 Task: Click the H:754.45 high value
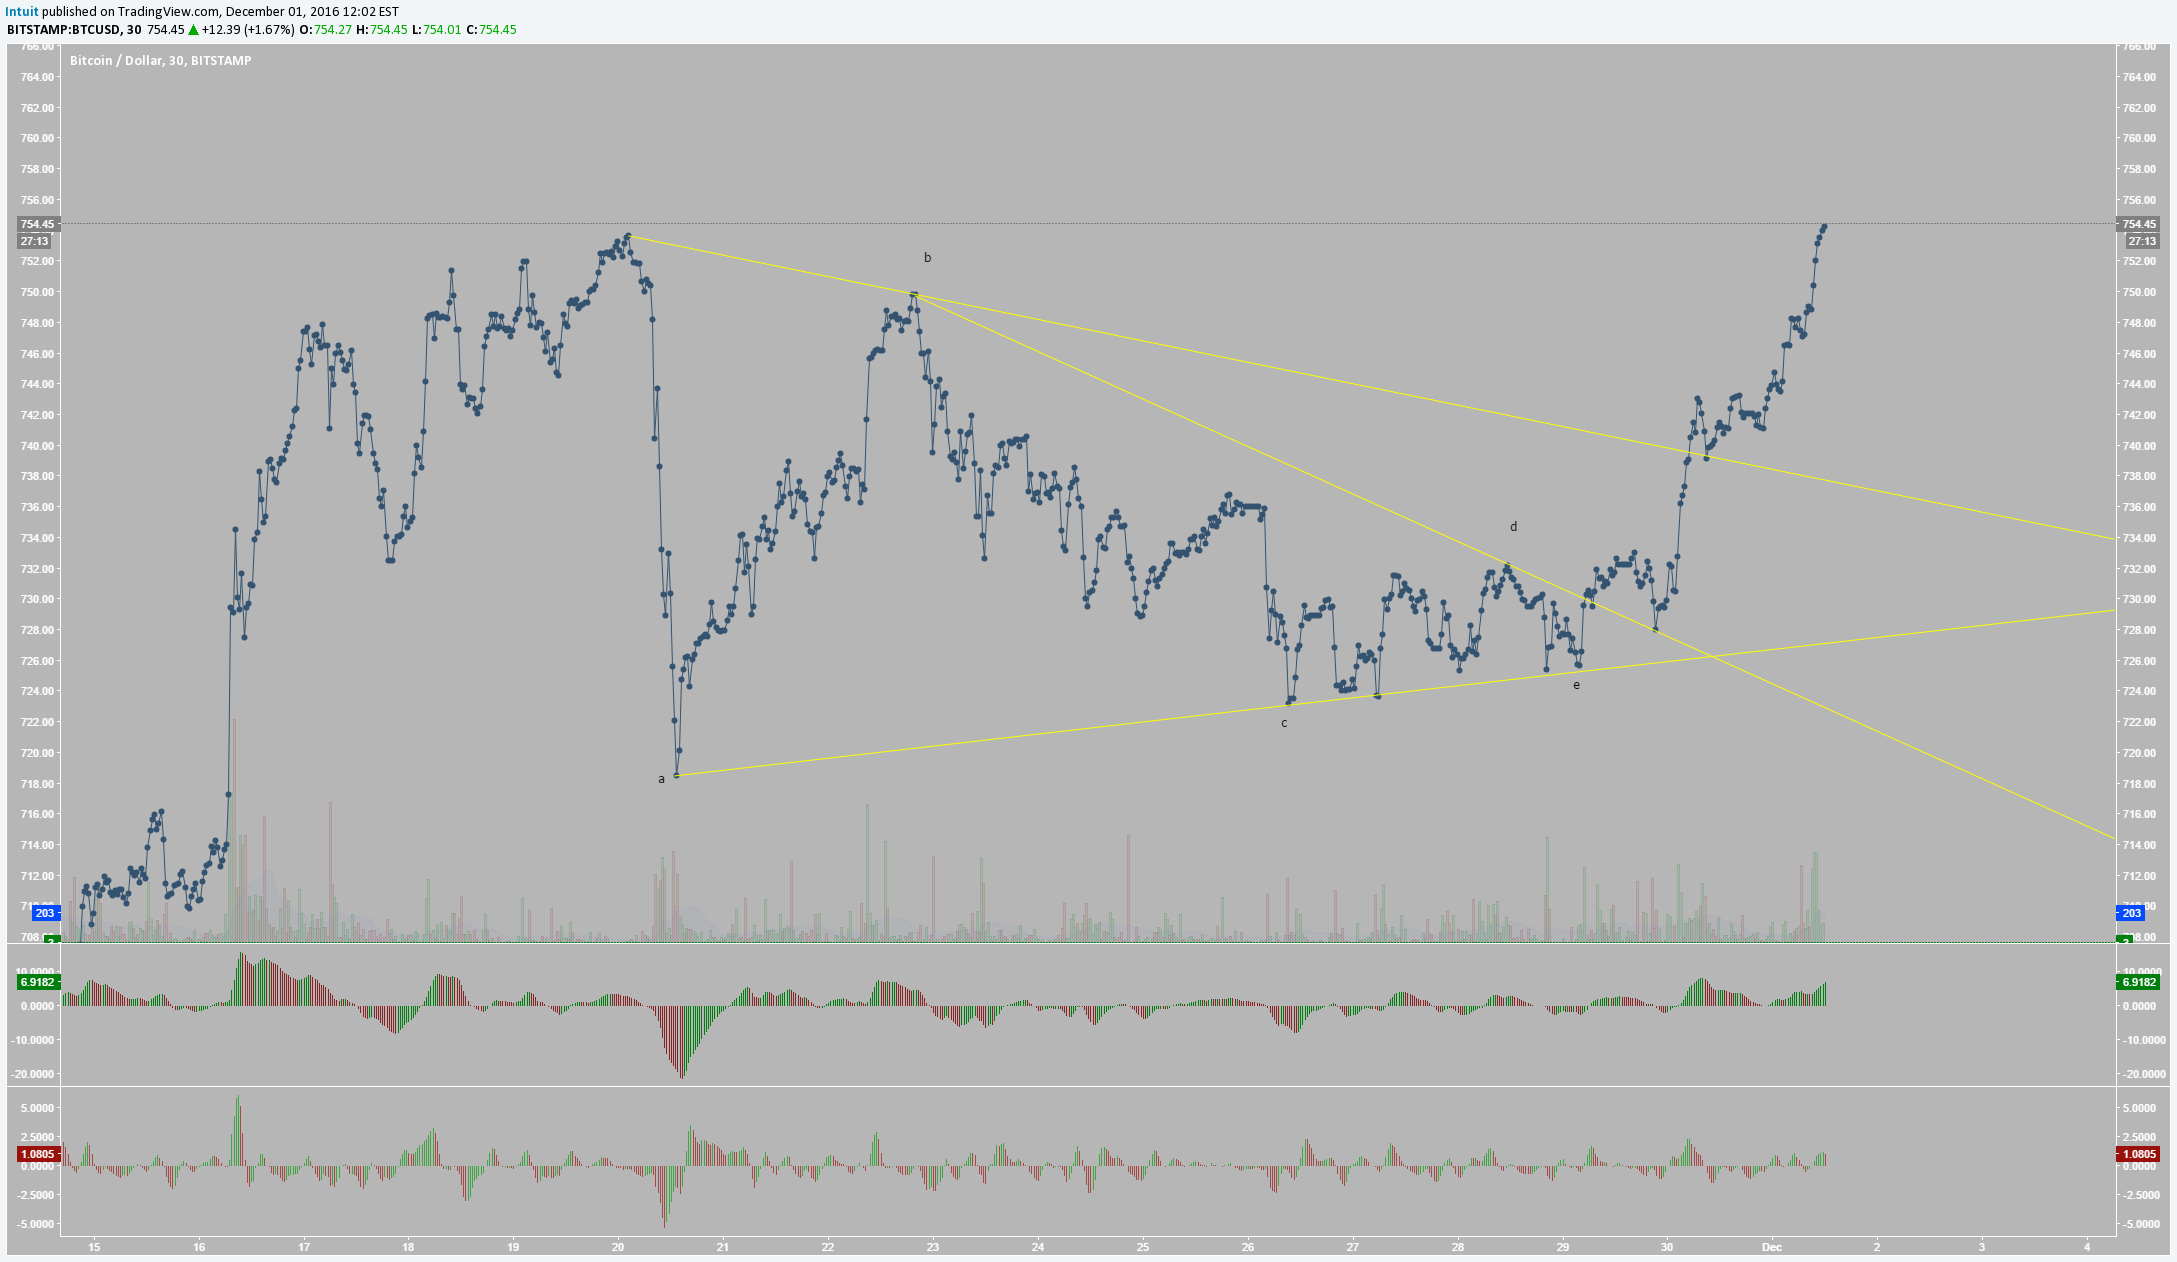[381, 30]
